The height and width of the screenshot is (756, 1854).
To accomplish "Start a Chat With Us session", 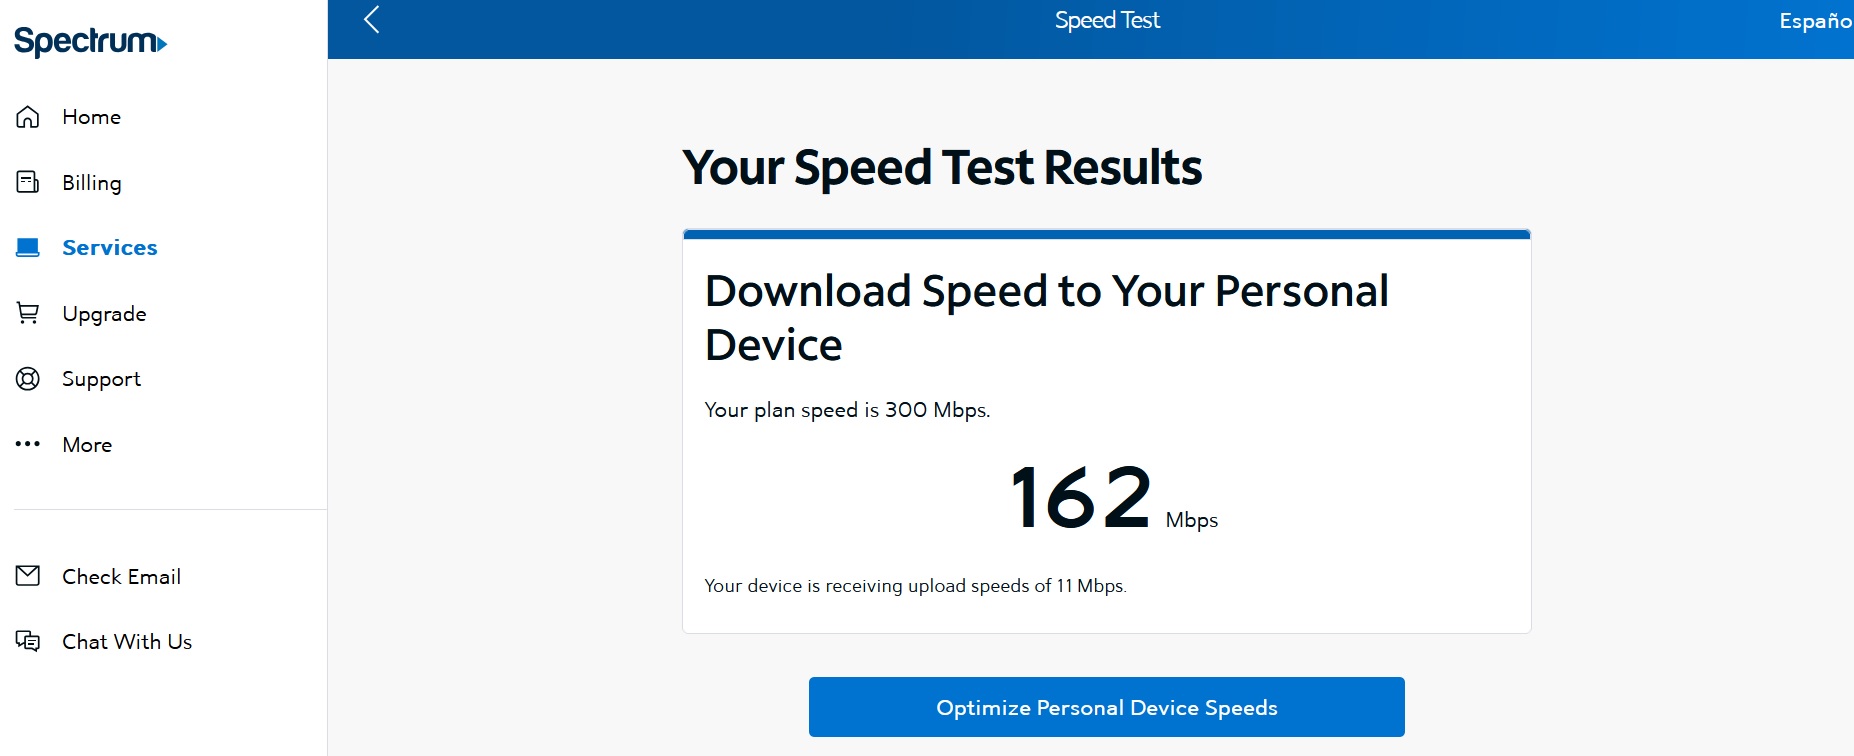I will [x=127, y=641].
